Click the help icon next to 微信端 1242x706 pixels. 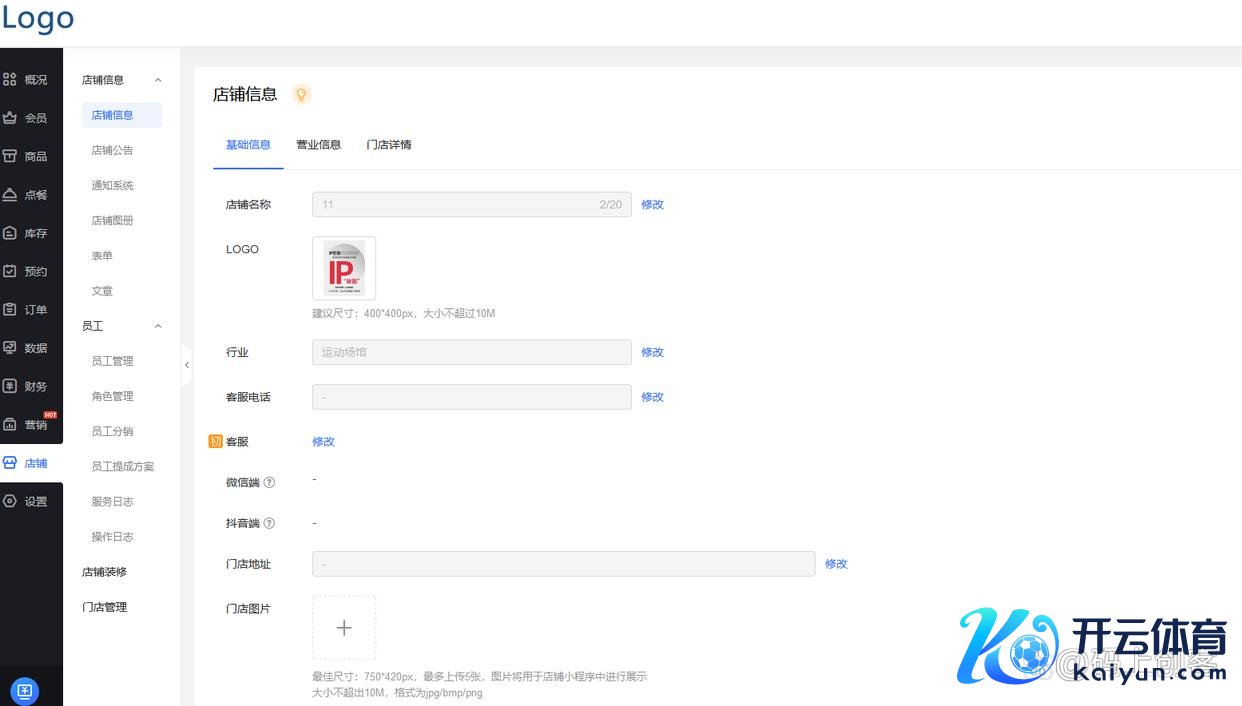point(269,483)
